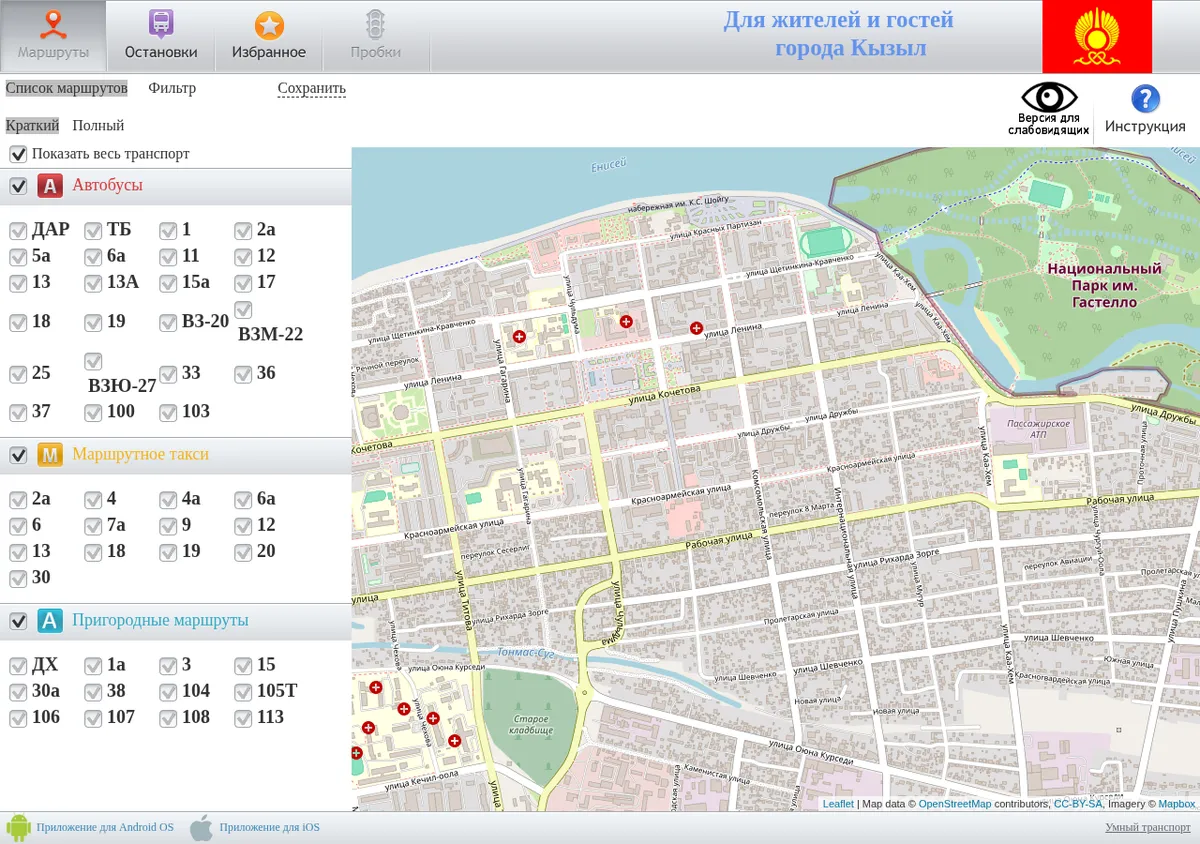The image size is (1200, 844).
Task: Collapse the Автобусы section header
Action: point(176,186)
